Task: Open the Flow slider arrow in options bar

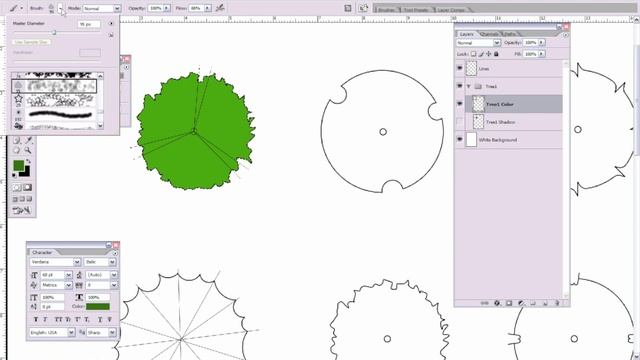Action: (x=207, y=8)
